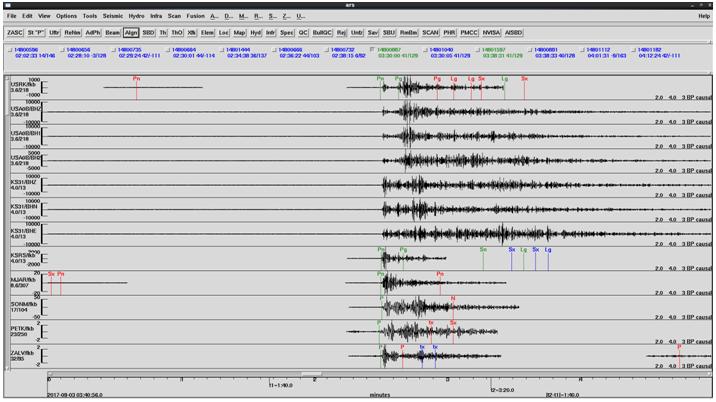716x402 pixels.
Task: Select the MJAR/fkb waveform channel label
Action: click(24, 279)
